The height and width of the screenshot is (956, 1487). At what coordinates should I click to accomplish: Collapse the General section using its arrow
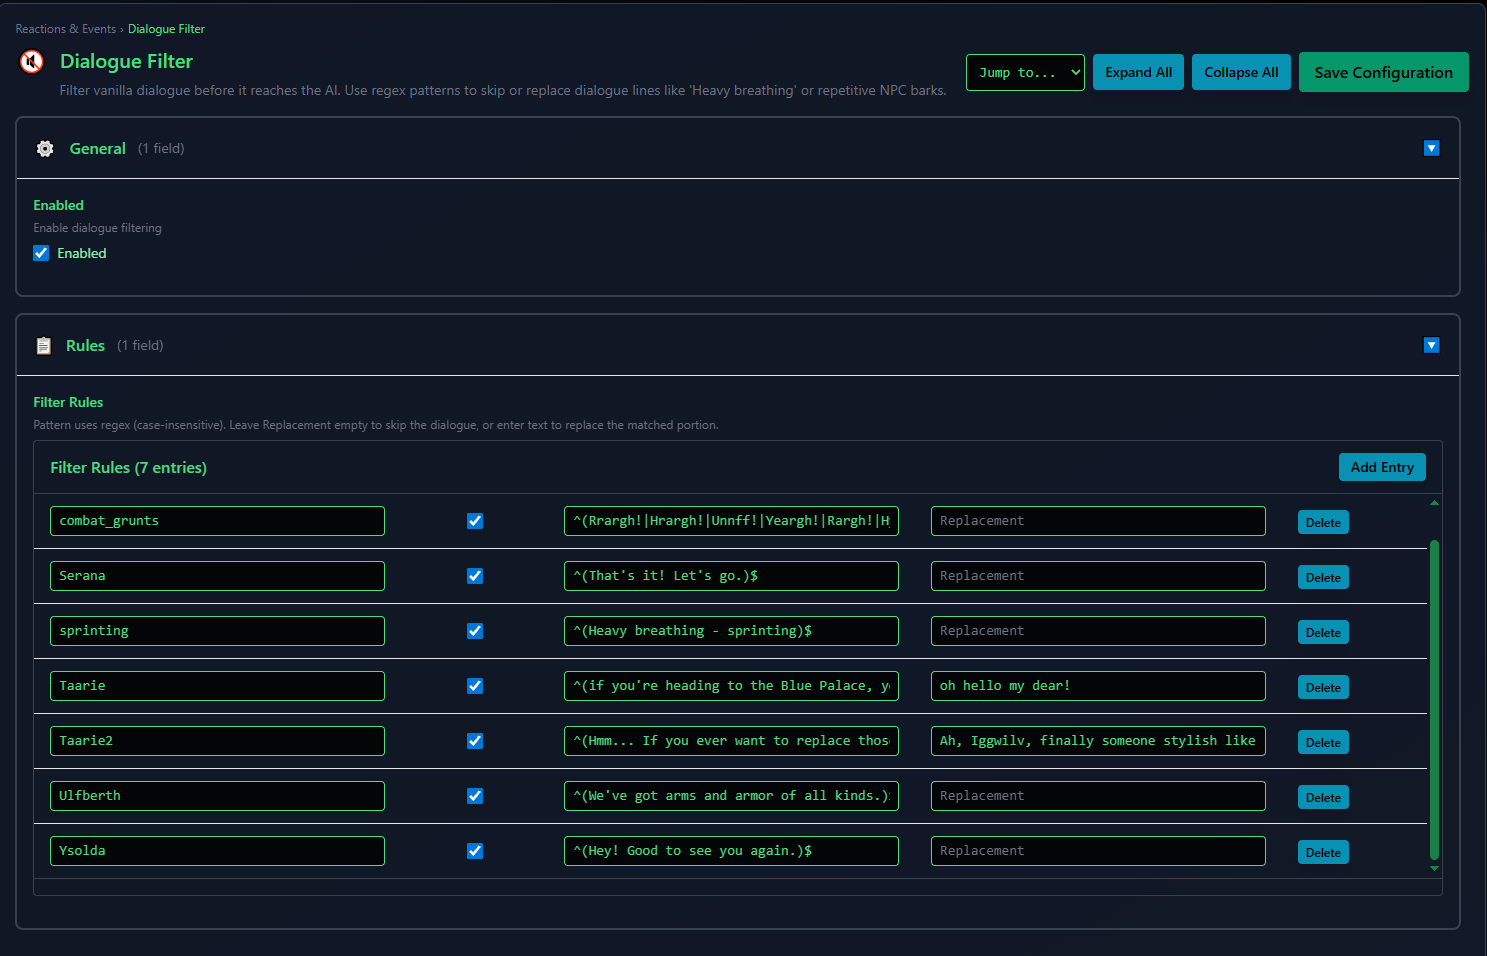click(x=1431, y=148)
